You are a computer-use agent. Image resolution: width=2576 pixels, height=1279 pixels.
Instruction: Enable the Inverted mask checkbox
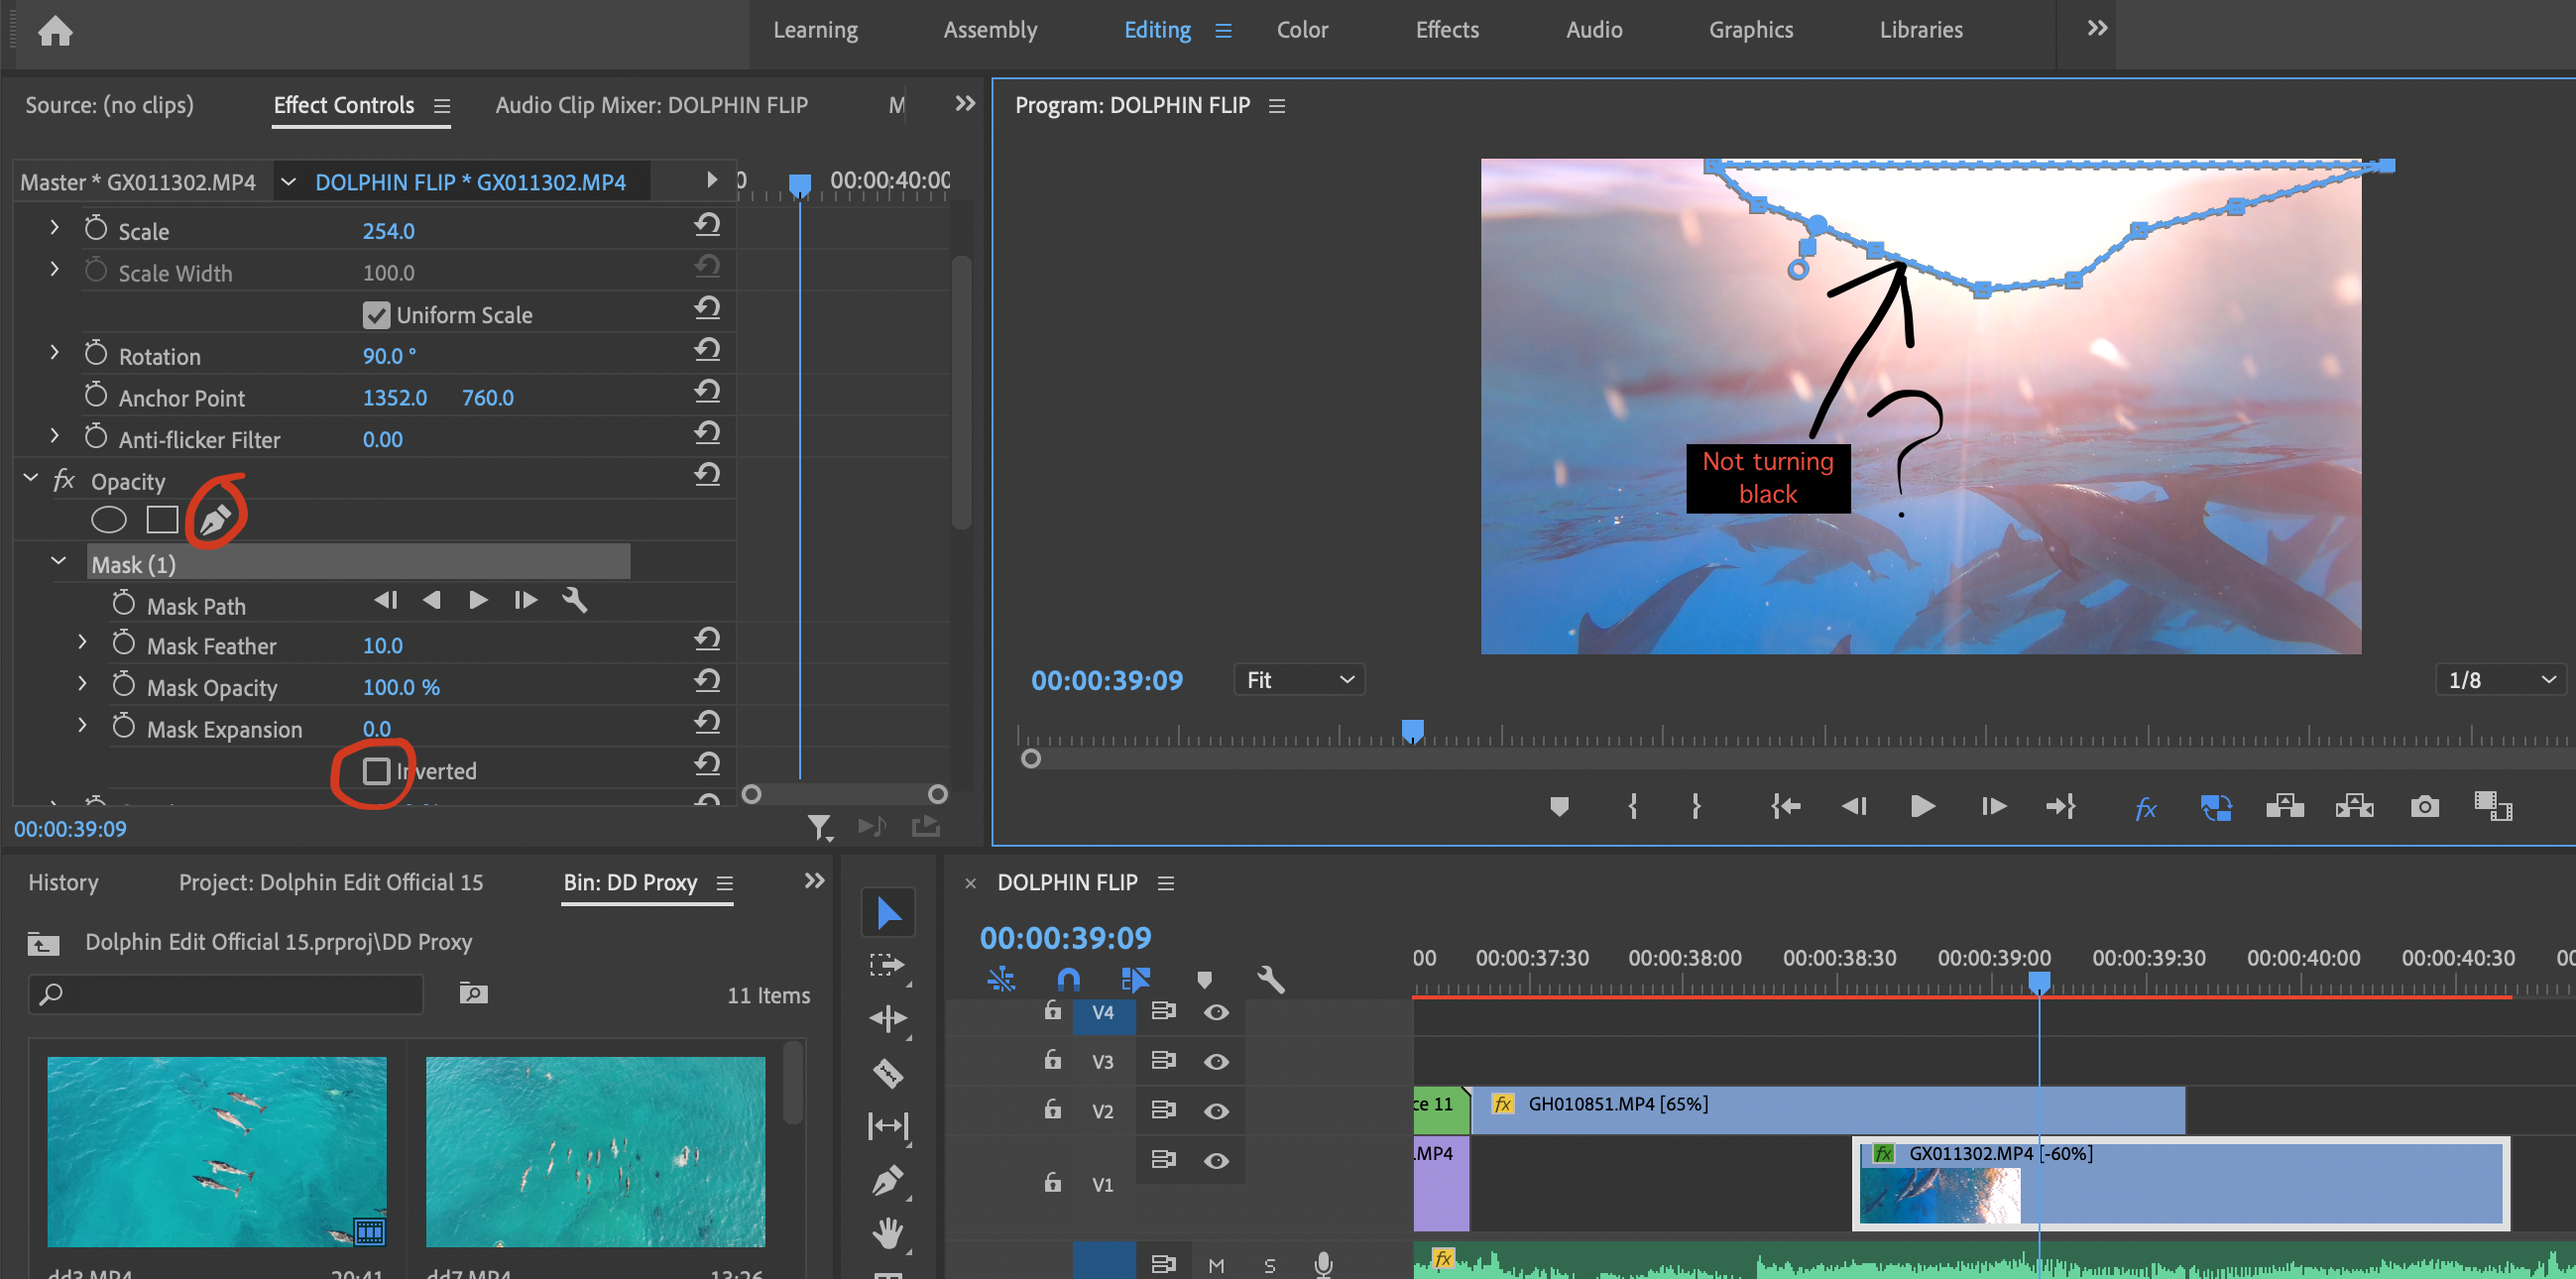pyautogui.click(x=377, y=770)
